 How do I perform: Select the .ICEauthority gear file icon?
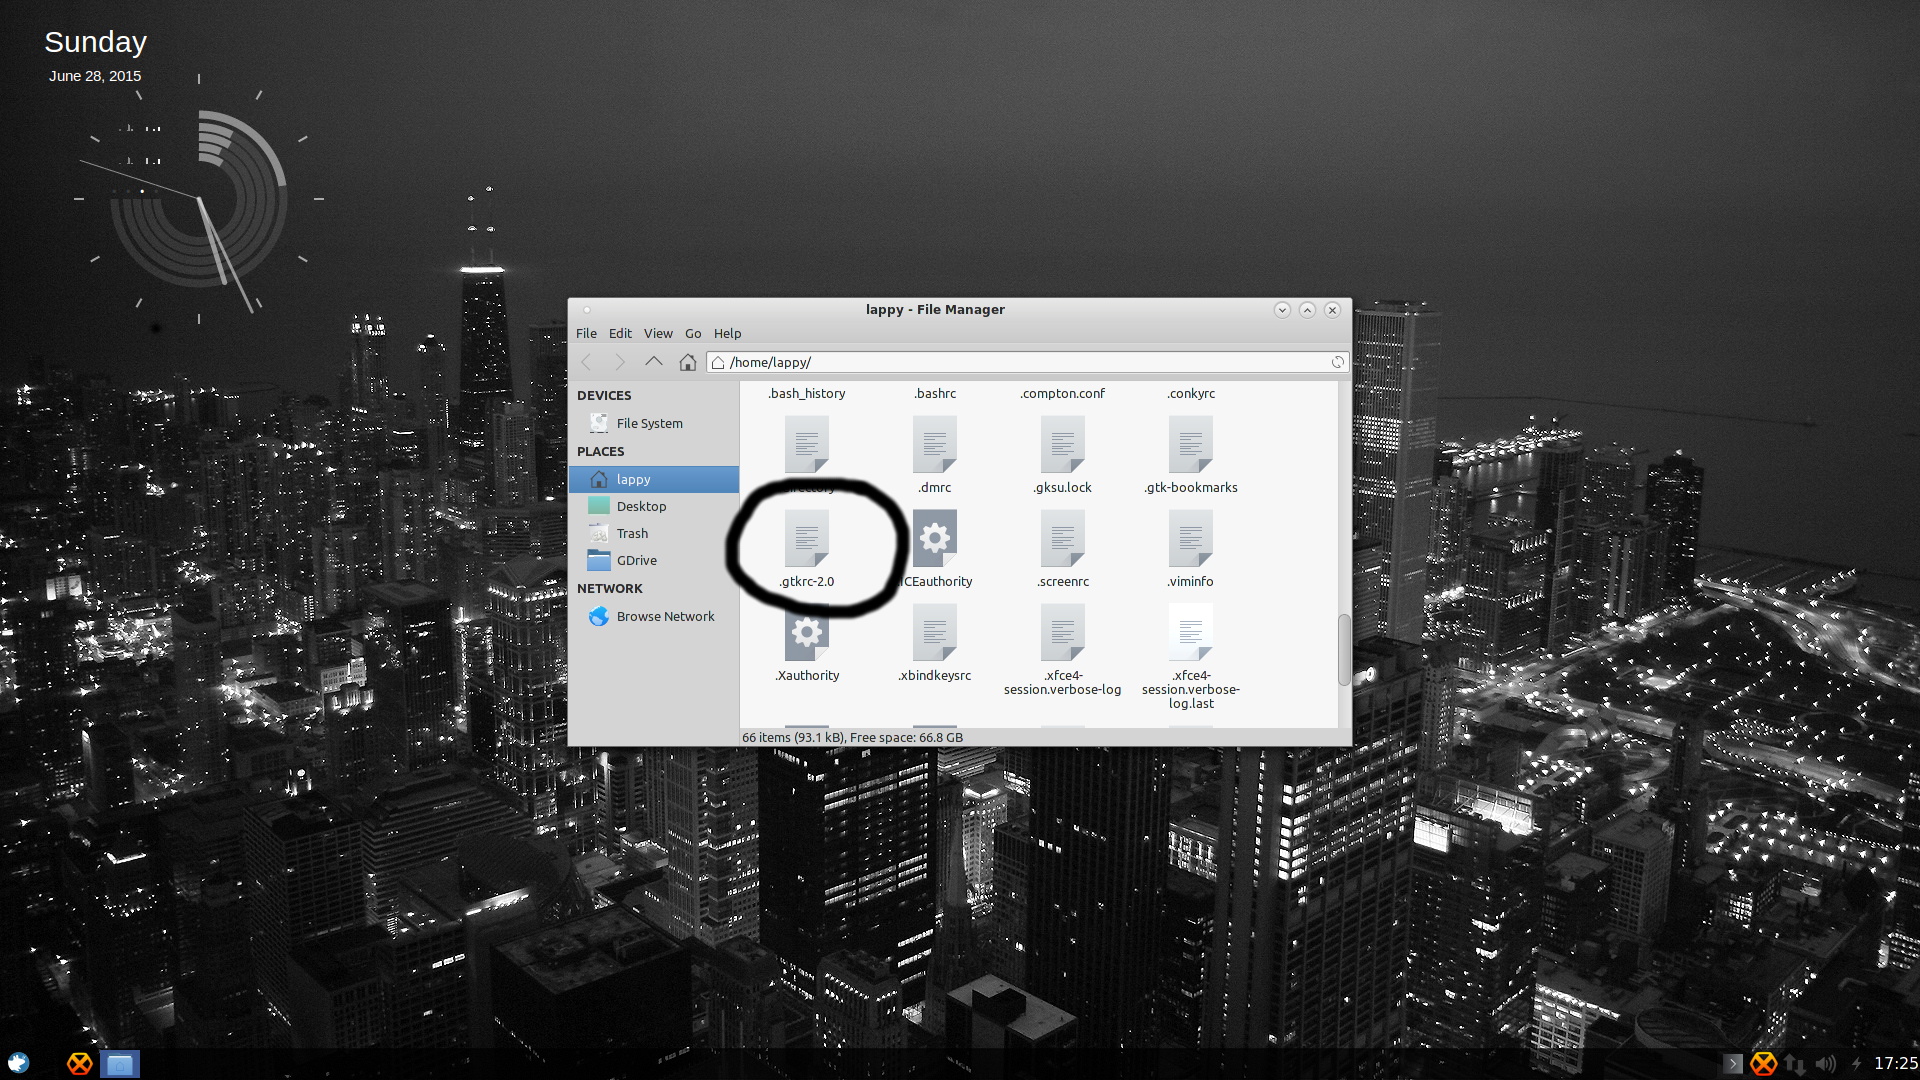tap(935, 538)
